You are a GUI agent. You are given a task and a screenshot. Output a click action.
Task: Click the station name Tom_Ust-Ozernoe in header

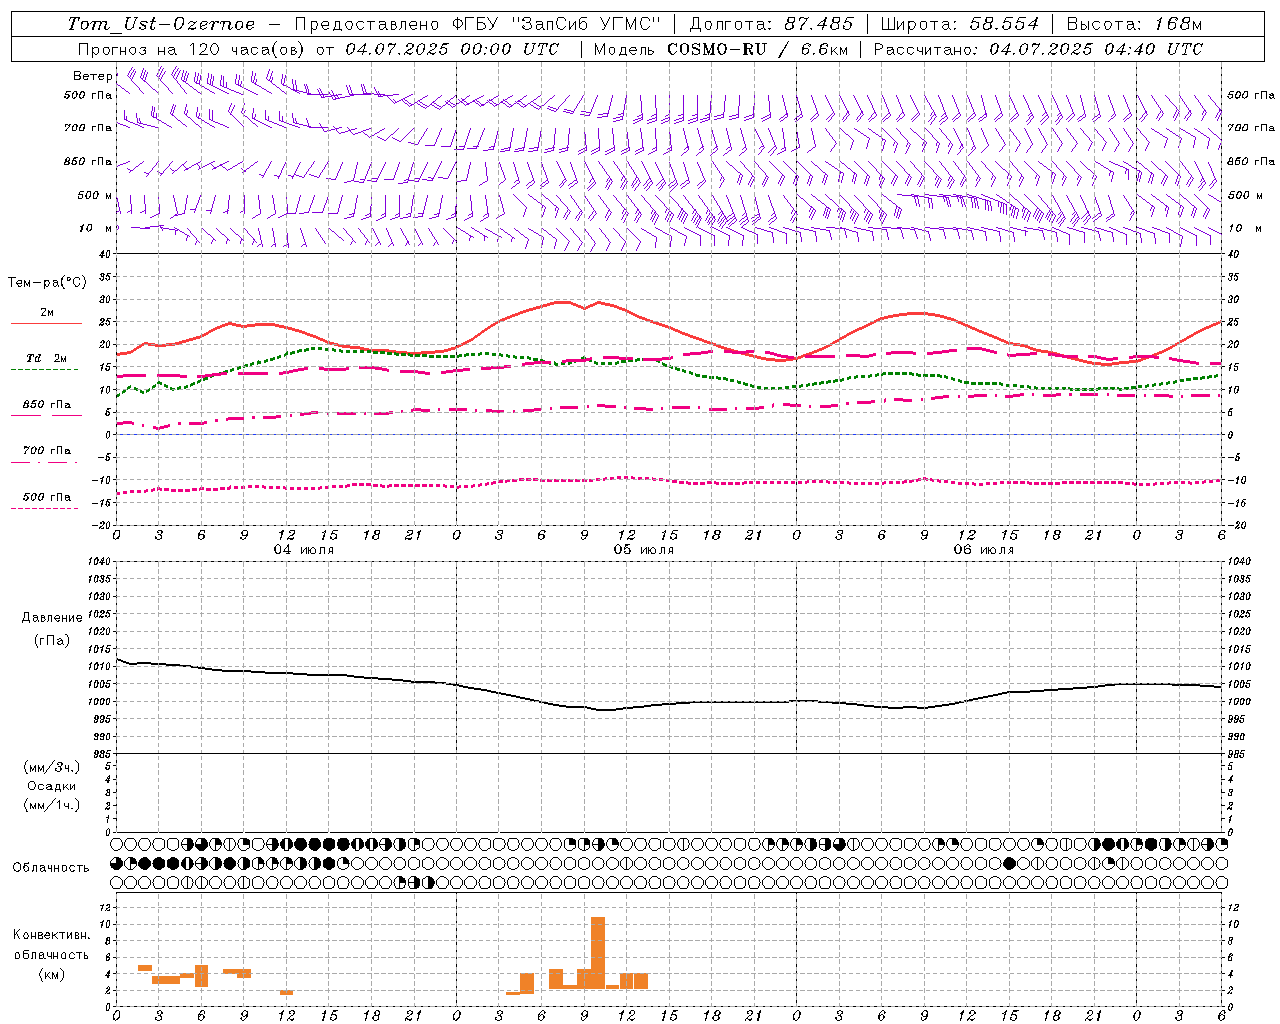coord(161,24)
